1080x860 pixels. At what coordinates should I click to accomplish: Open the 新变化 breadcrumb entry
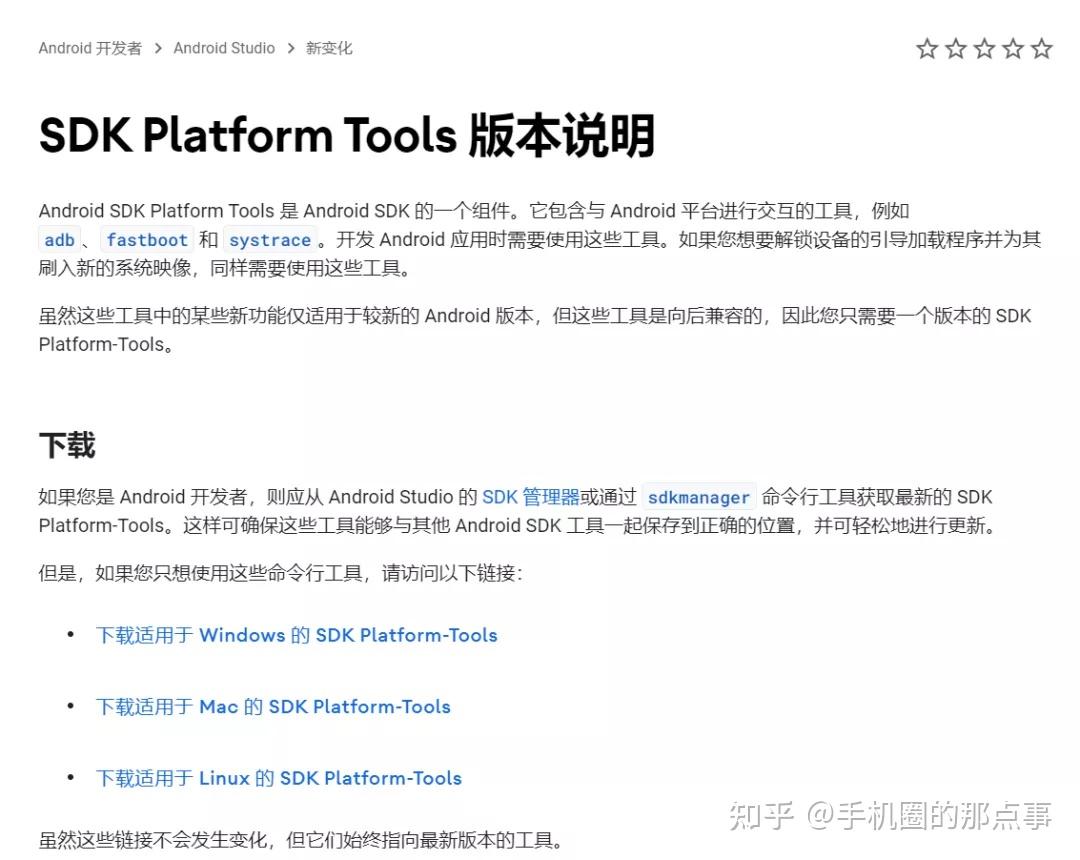pyautogui.click(x=330, y=47)
